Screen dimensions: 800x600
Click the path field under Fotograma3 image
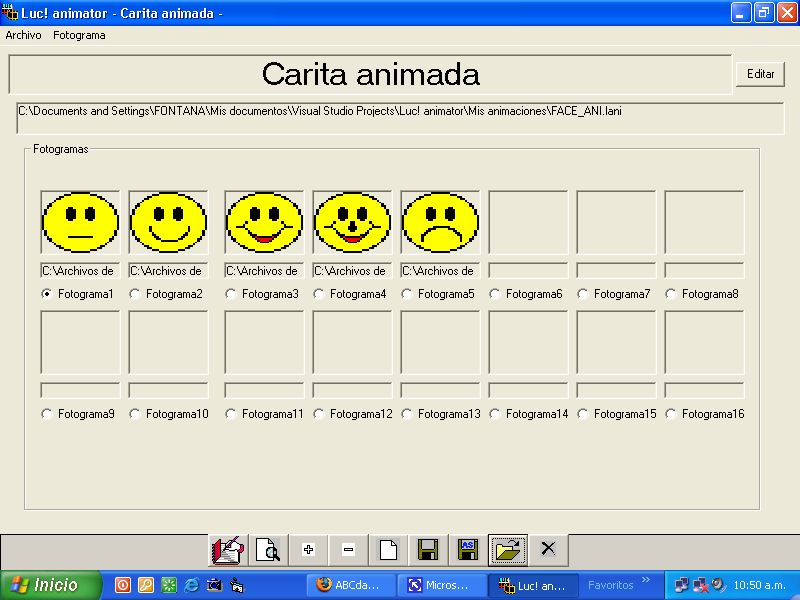[264, 270]
